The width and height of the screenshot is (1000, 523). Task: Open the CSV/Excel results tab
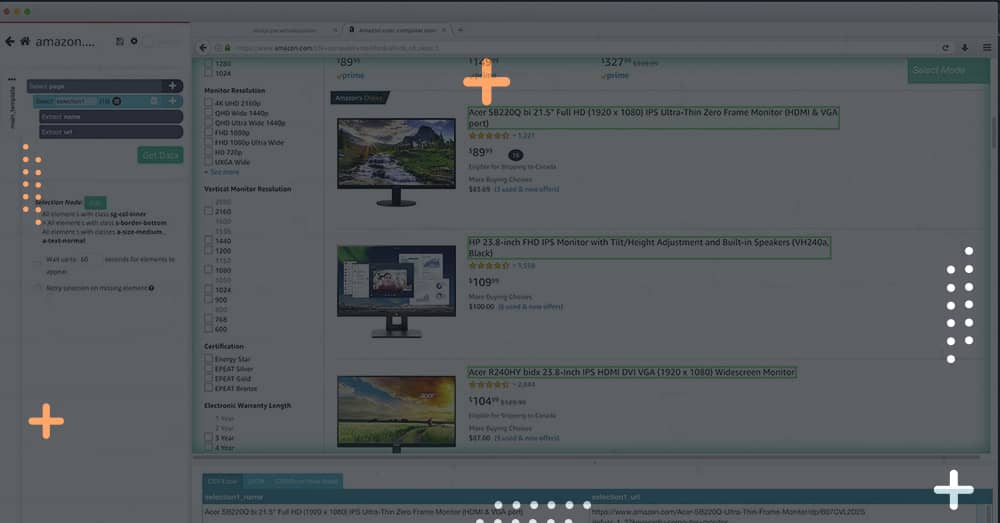click(222, 481)
